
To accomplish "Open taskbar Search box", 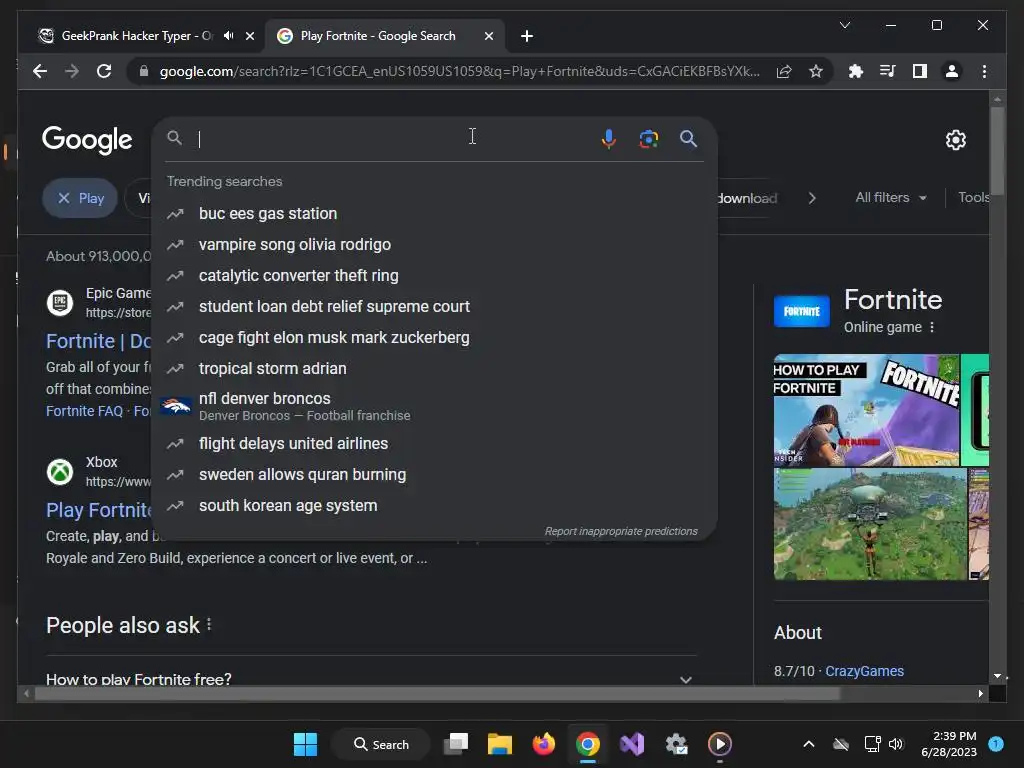I will pyautogui.click(x=381, y=744).
